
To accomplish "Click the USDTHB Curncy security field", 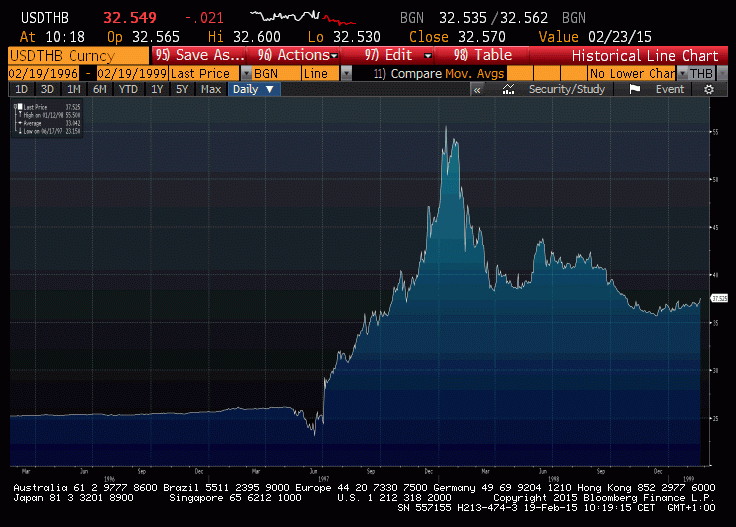I will (x=78, y=56).
